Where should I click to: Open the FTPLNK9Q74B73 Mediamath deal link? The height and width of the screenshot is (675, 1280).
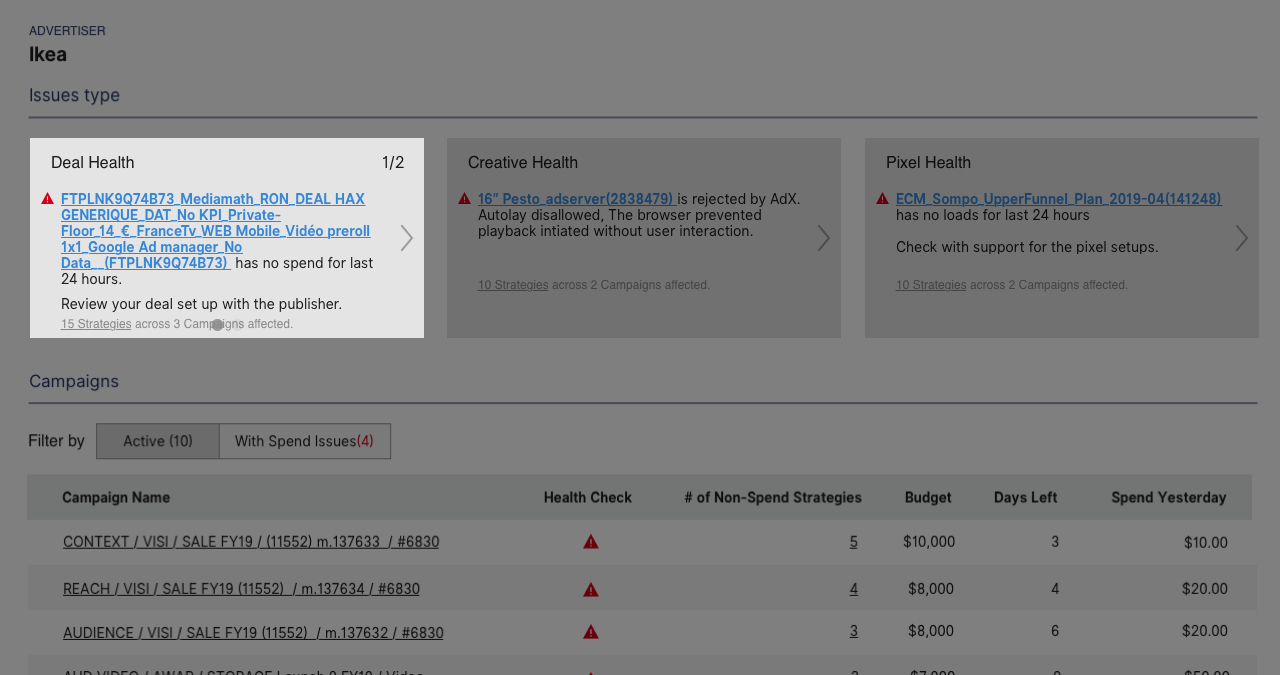[x=215, y=231]
